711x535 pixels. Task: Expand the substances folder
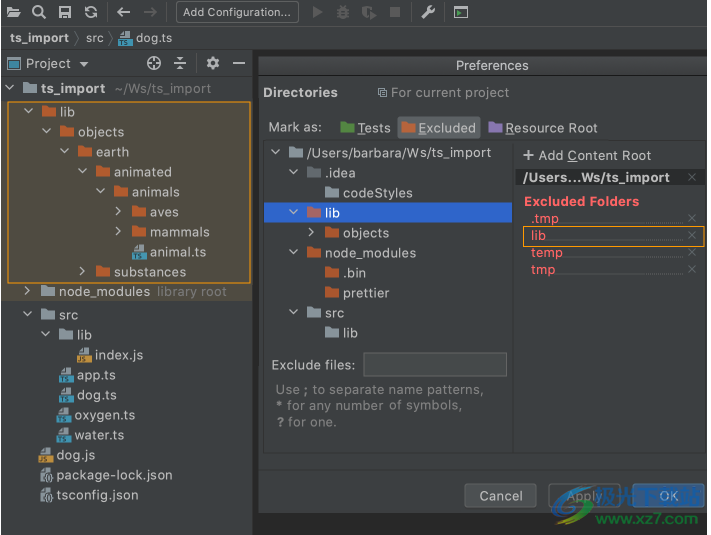[82, 271]
